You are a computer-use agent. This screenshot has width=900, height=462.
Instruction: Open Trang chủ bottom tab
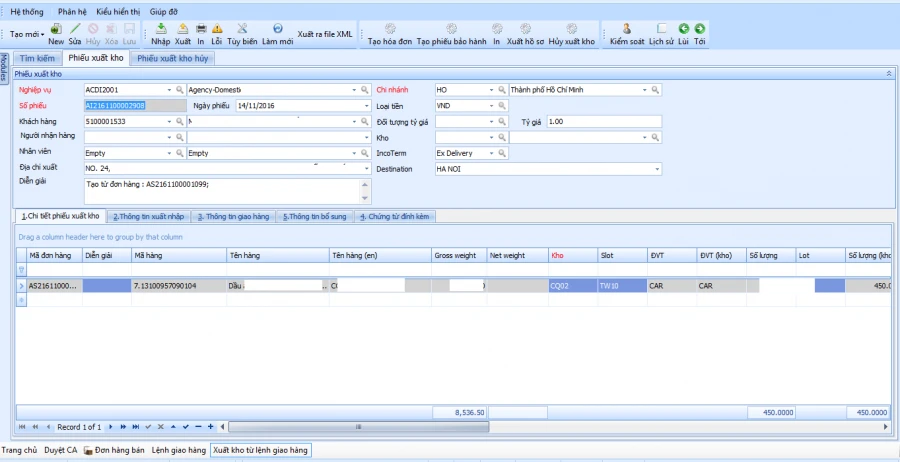pos(20,450)
